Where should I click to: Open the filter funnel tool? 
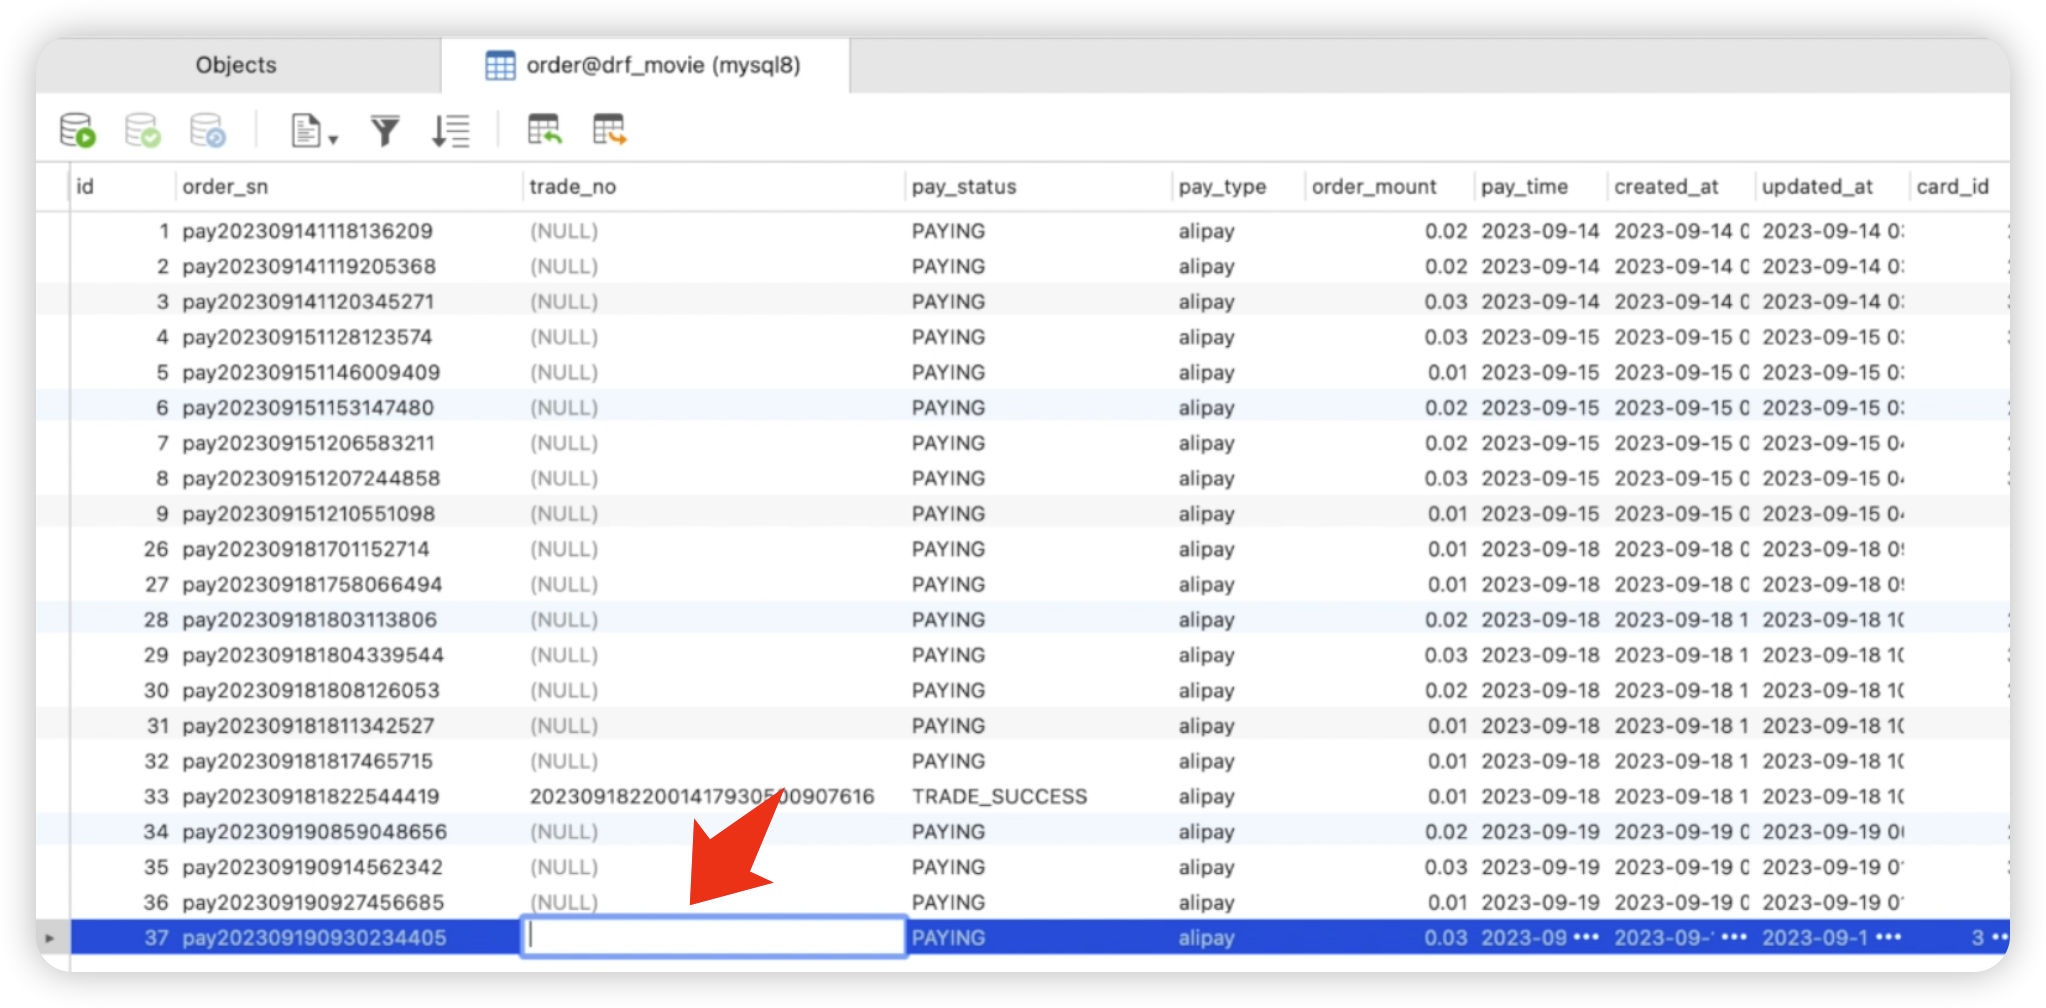[385, 131]
